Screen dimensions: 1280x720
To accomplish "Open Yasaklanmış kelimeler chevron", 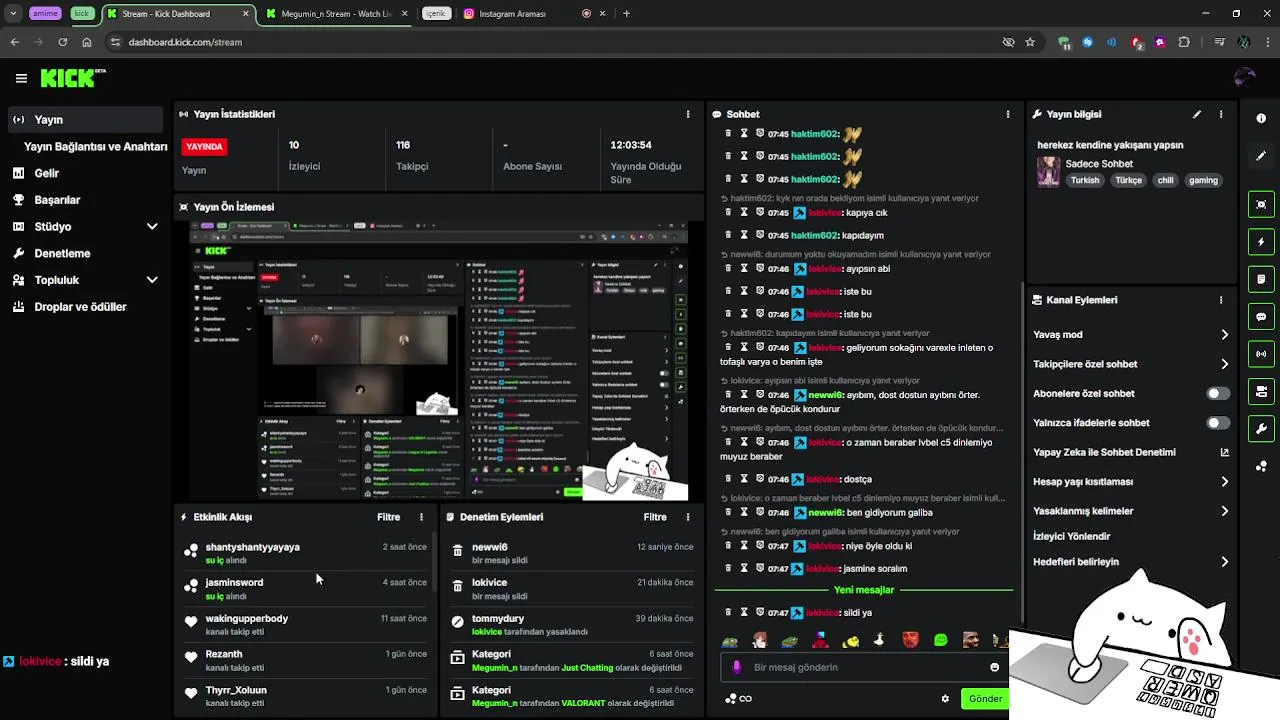I will pos(1225,511).
